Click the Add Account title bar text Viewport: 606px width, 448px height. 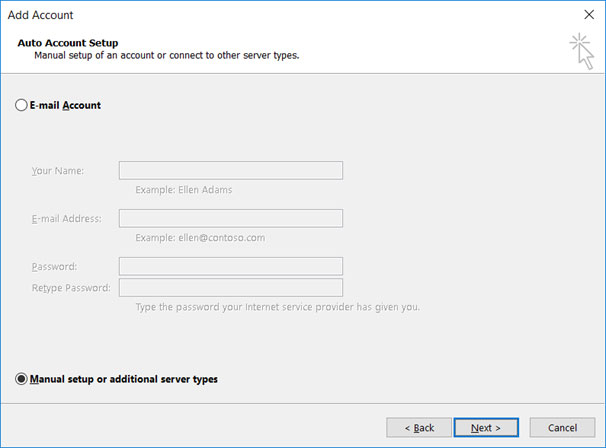tap(40, 15)
